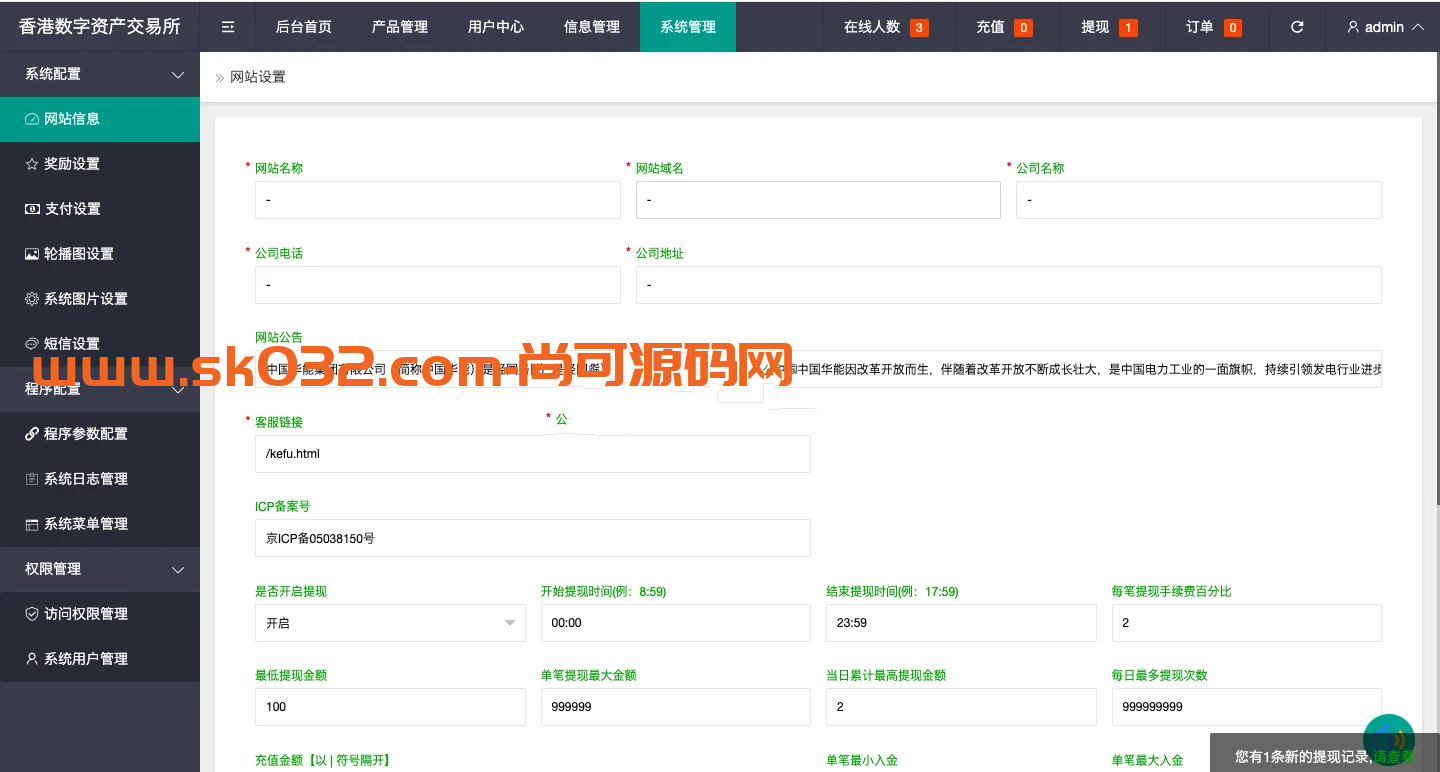
Task: Select the 网站信息 gauge icon
Action: [32, 119]
